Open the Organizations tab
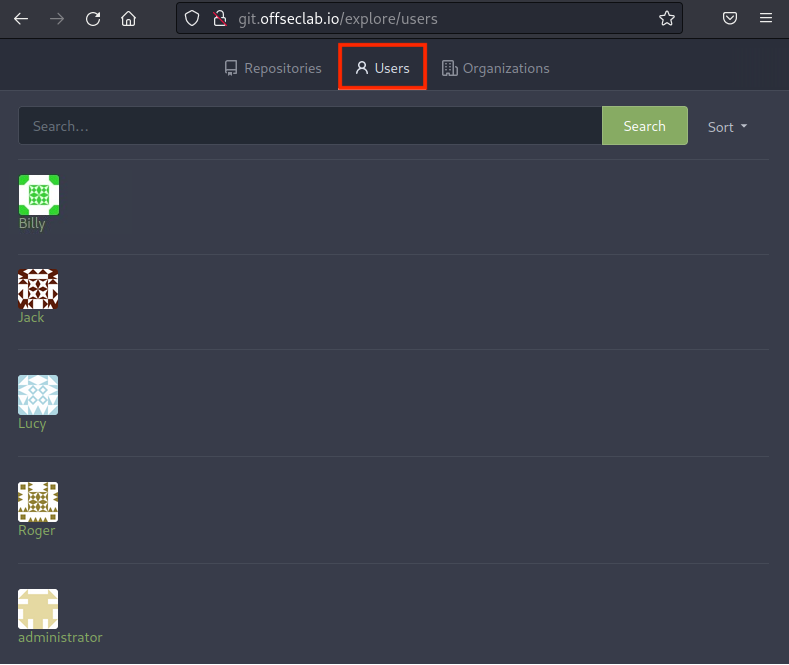789x665 pixels. (x=495, y=68)
